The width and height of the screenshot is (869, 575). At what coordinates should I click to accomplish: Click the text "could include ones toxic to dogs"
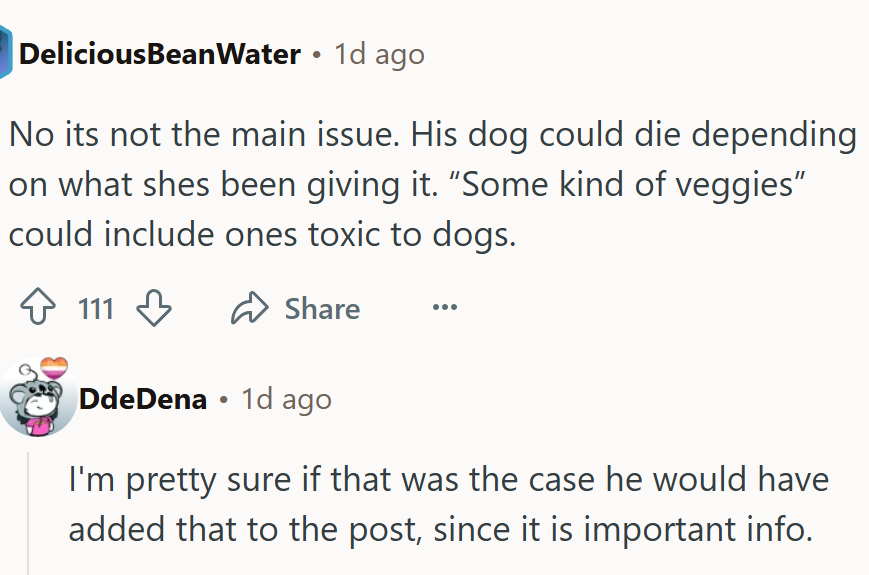(x=262, y=235)
